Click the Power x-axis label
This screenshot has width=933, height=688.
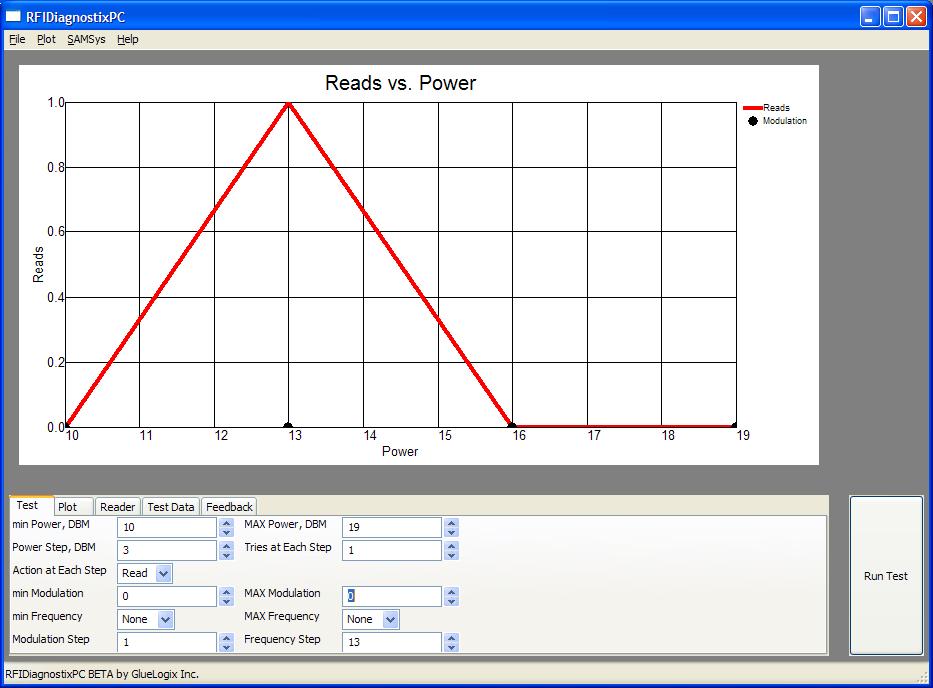[x=400, y=452]
